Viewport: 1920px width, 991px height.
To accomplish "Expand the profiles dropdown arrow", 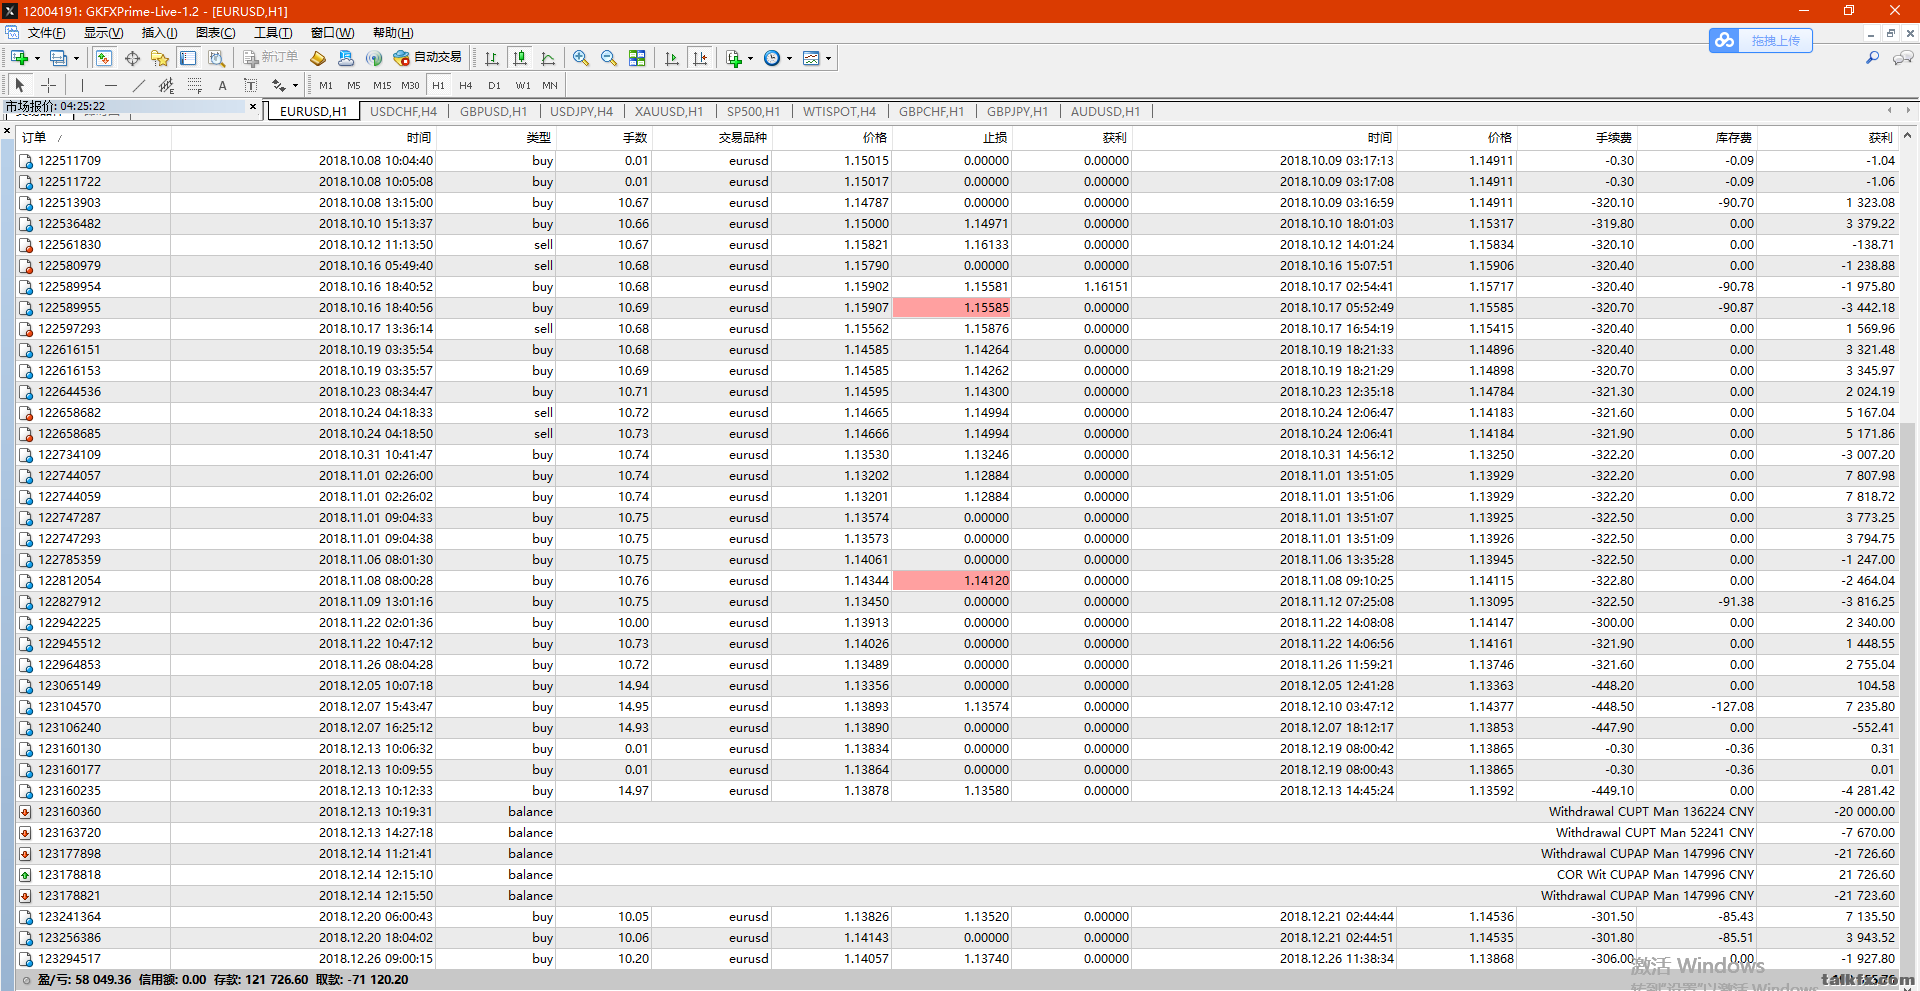I will pyautogui.click(x=76, y=58).
